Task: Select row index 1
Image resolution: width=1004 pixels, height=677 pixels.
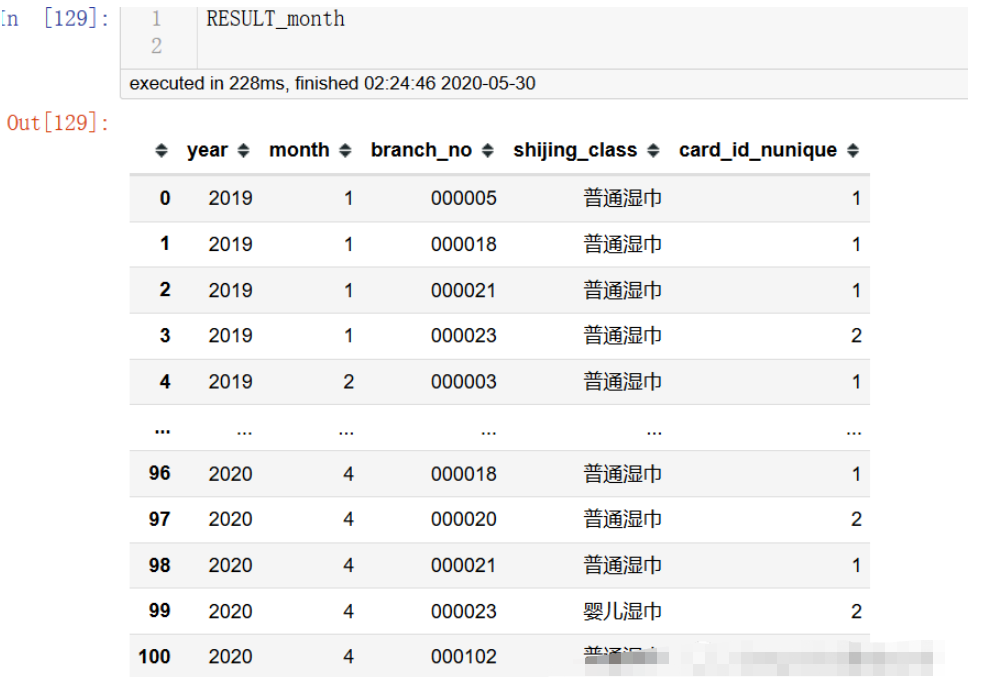Action: click(x=165, y=244)
